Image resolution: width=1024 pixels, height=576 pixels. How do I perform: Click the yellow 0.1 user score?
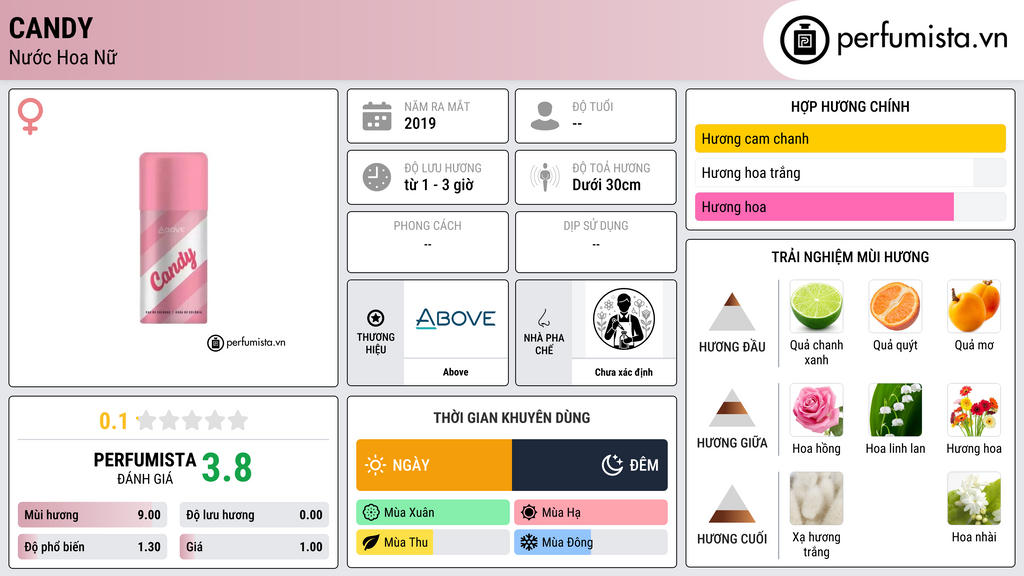pyautogui.click(x=114, y=421)
